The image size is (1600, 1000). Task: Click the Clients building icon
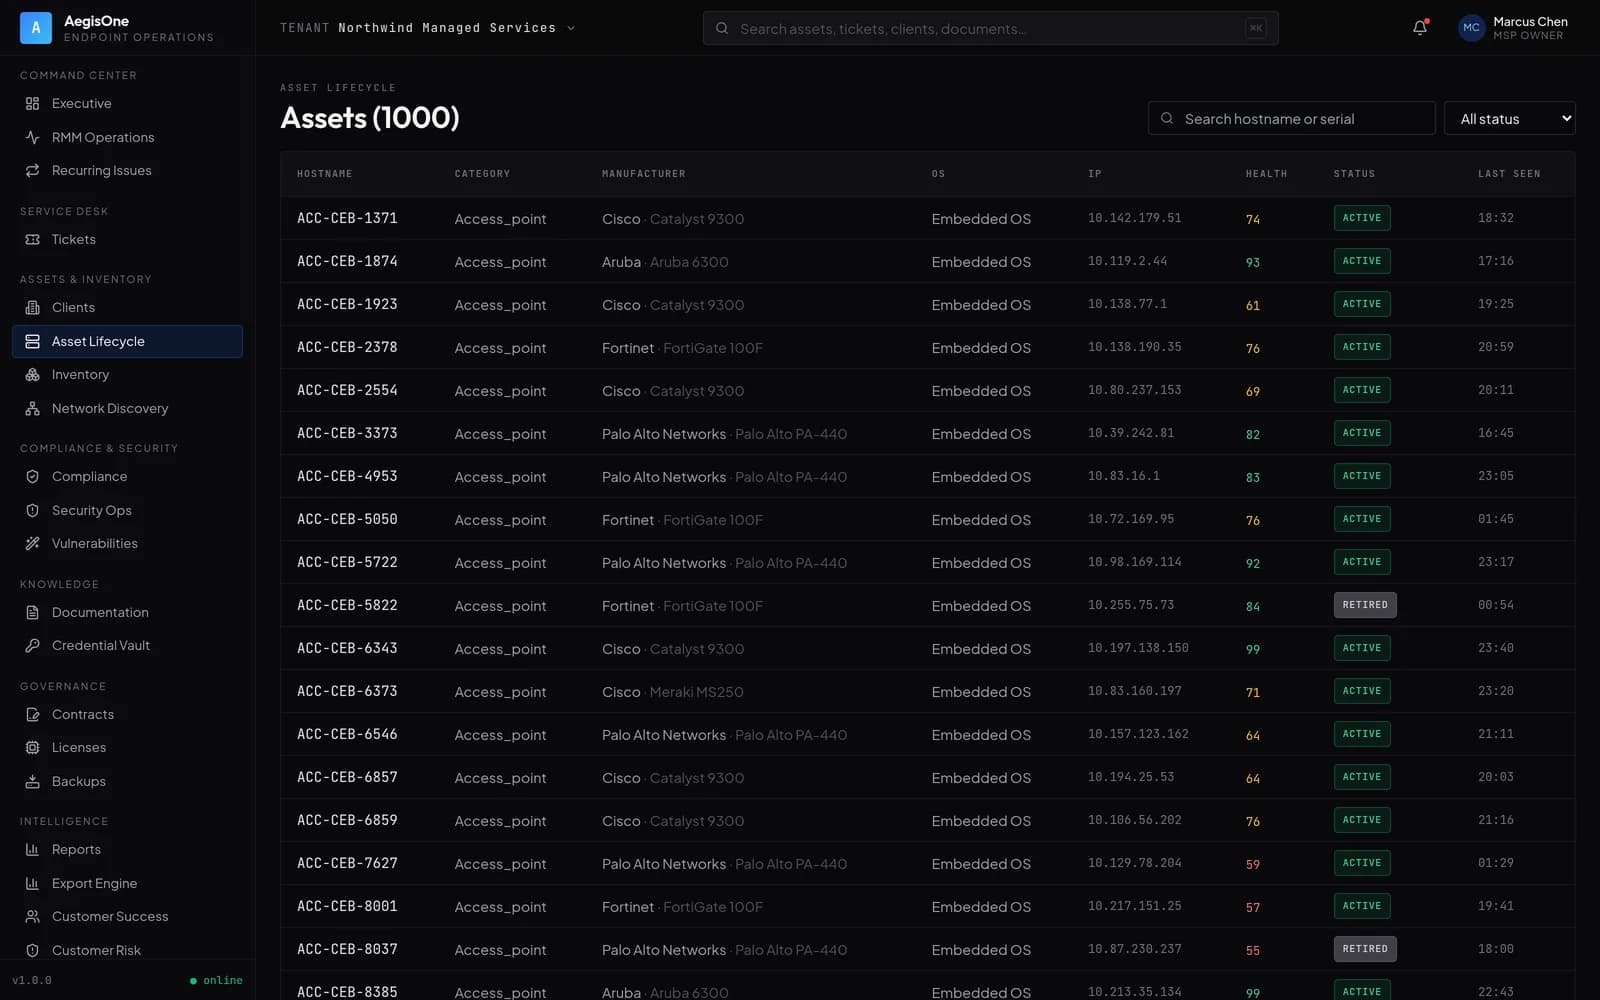[x=32, y=308]
